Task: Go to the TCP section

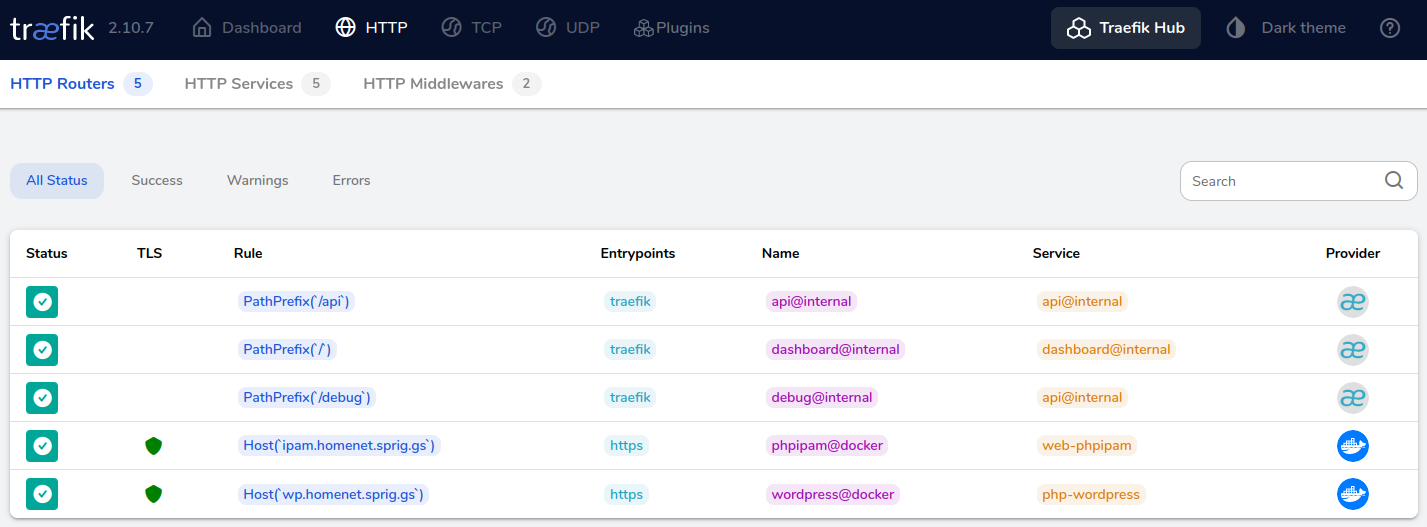Action: (x=471, y=28)
